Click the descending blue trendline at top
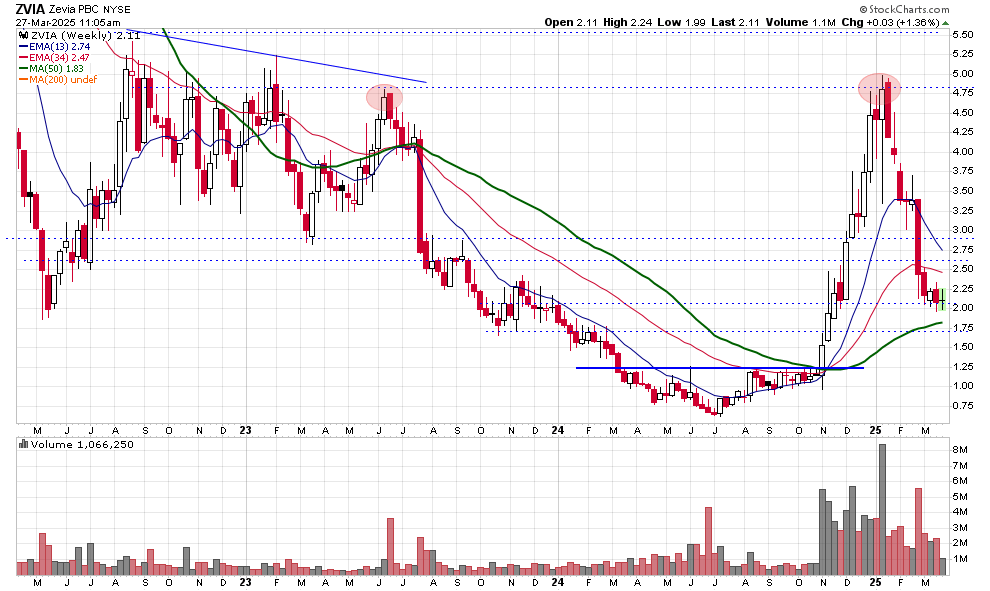This screenshot has width=990, height=591. 300,59
